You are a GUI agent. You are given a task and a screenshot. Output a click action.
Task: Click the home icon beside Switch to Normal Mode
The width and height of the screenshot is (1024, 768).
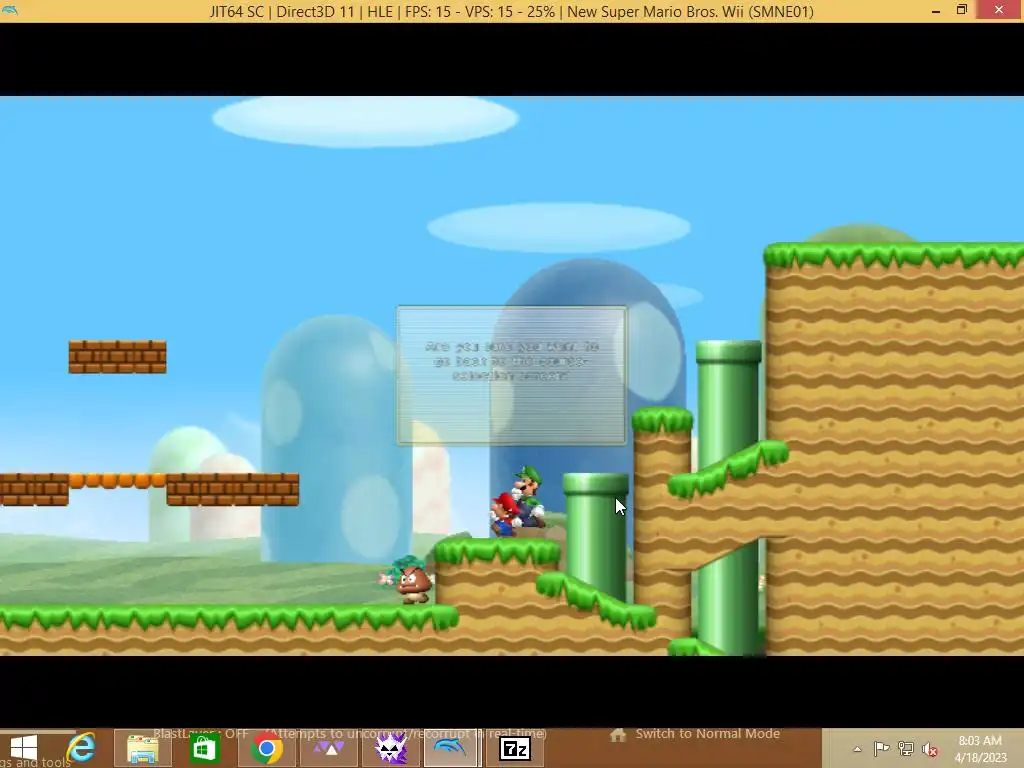pyautogui.click(x=618, y=734)
